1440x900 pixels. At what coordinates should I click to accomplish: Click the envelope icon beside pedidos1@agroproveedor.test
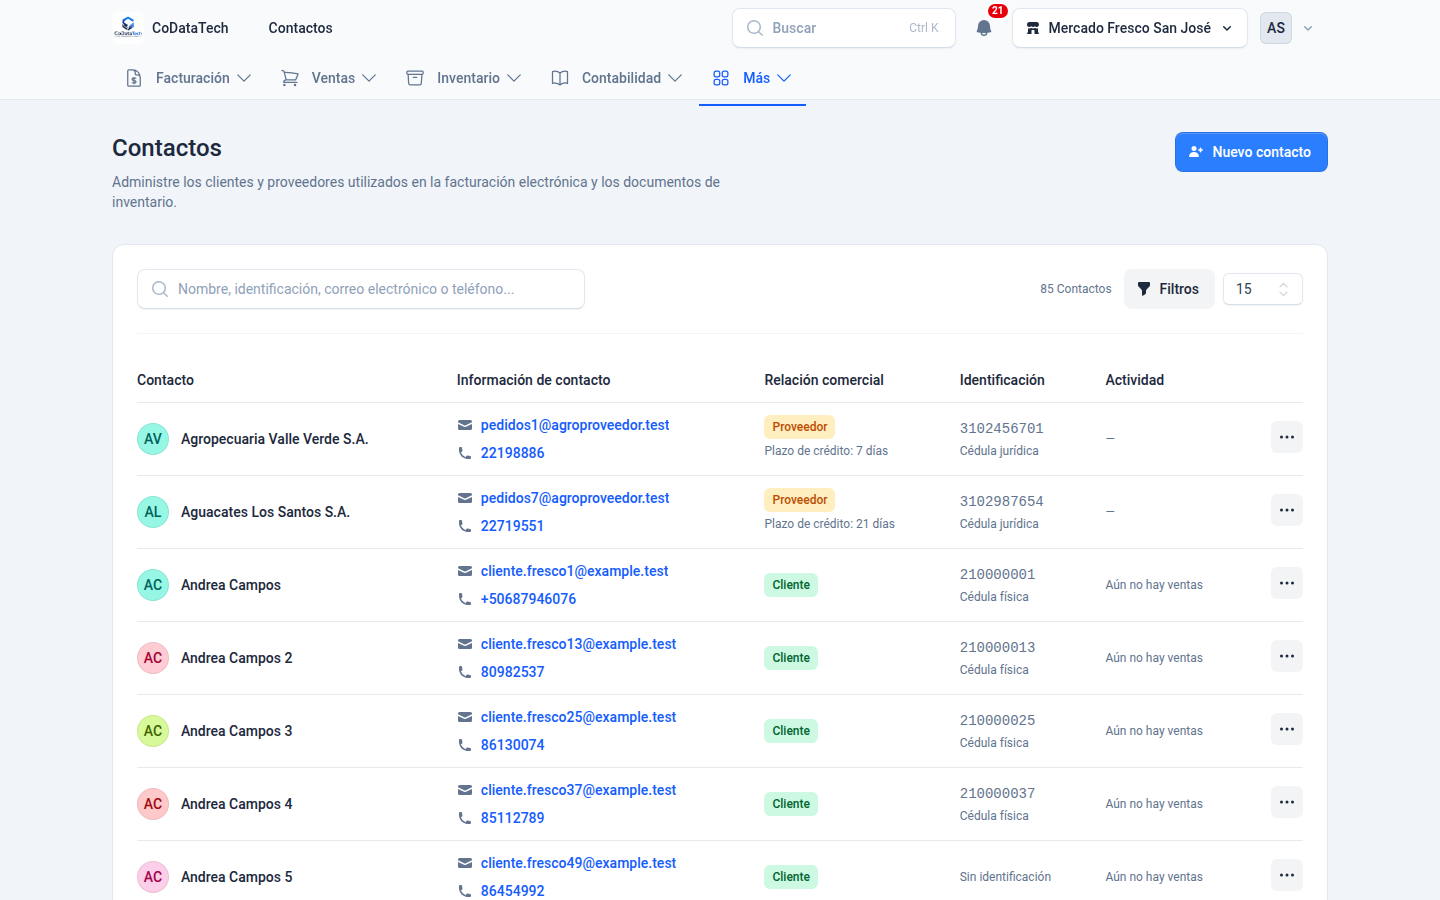coord(465,425)
